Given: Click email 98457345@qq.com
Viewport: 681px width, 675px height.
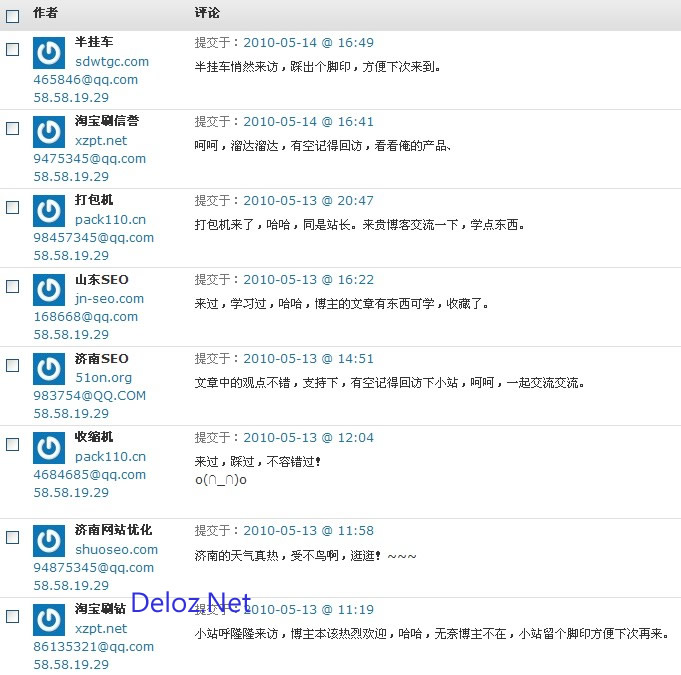Looking at the screenshot, I should point(93,238).
